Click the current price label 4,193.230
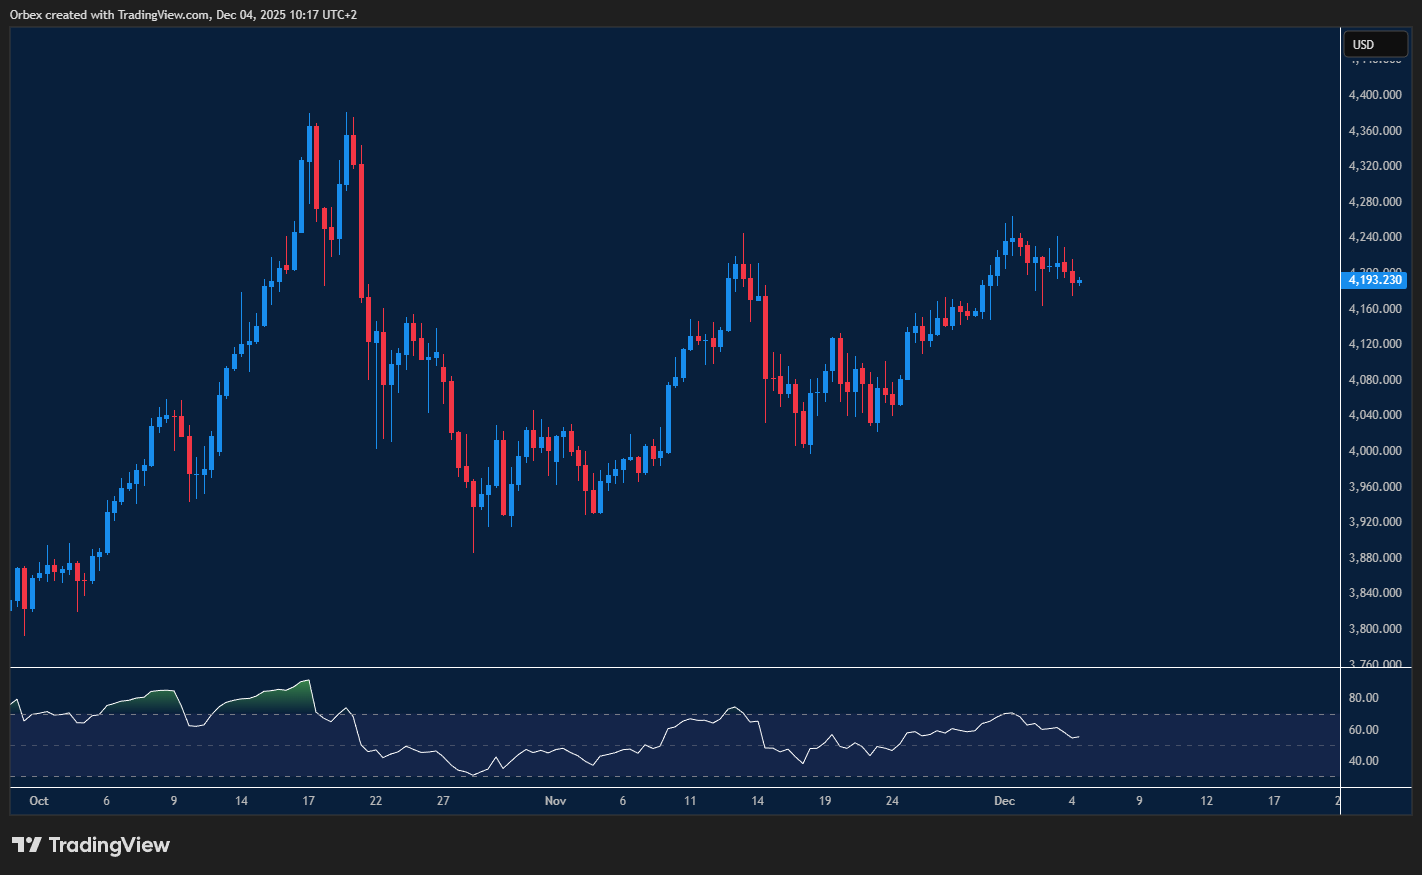Screen dimensions: 1422x875 (1375, 280)
